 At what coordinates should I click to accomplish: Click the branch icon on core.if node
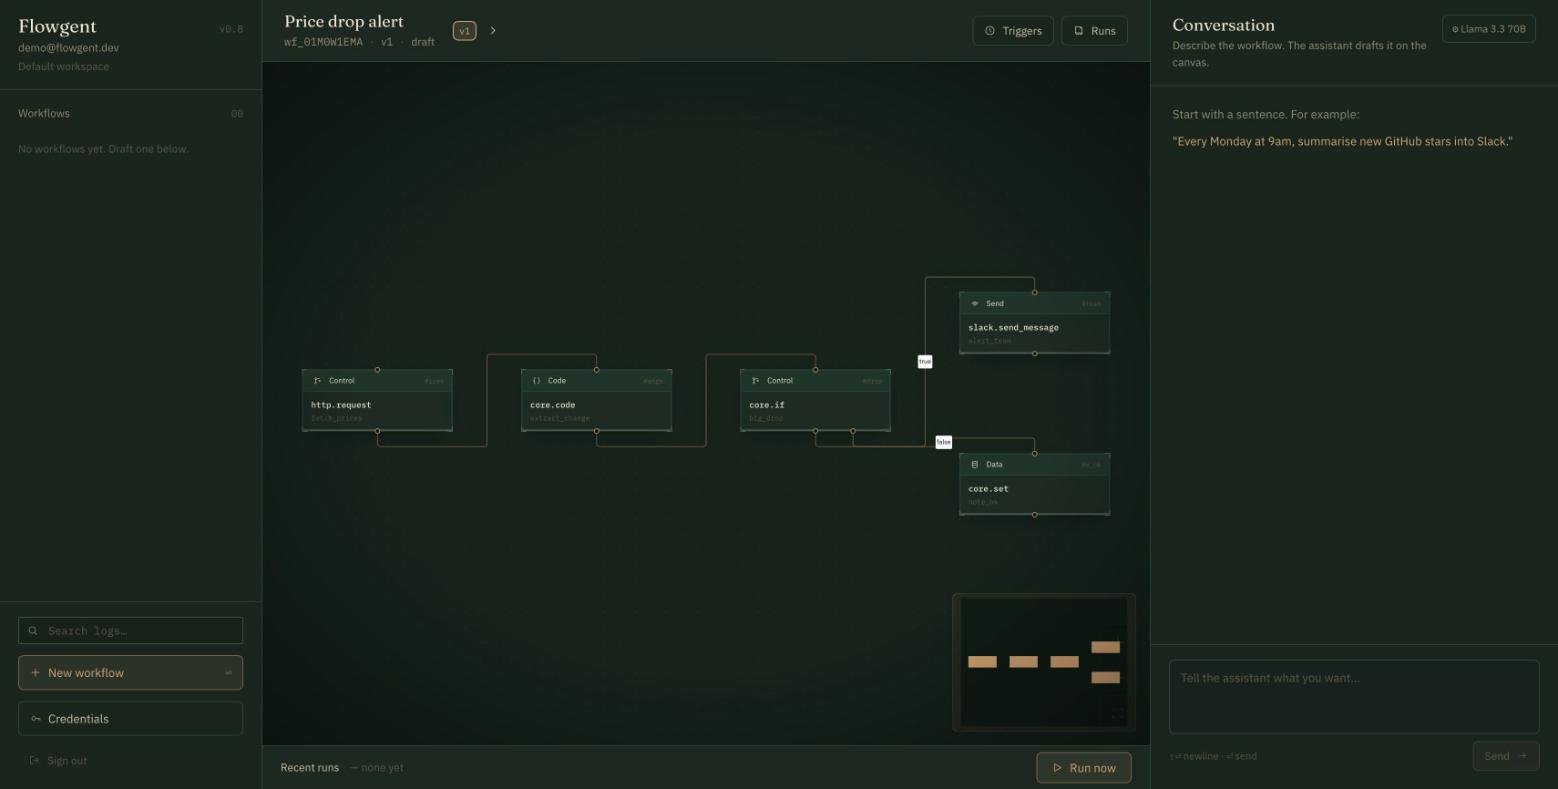click(755, 381)
